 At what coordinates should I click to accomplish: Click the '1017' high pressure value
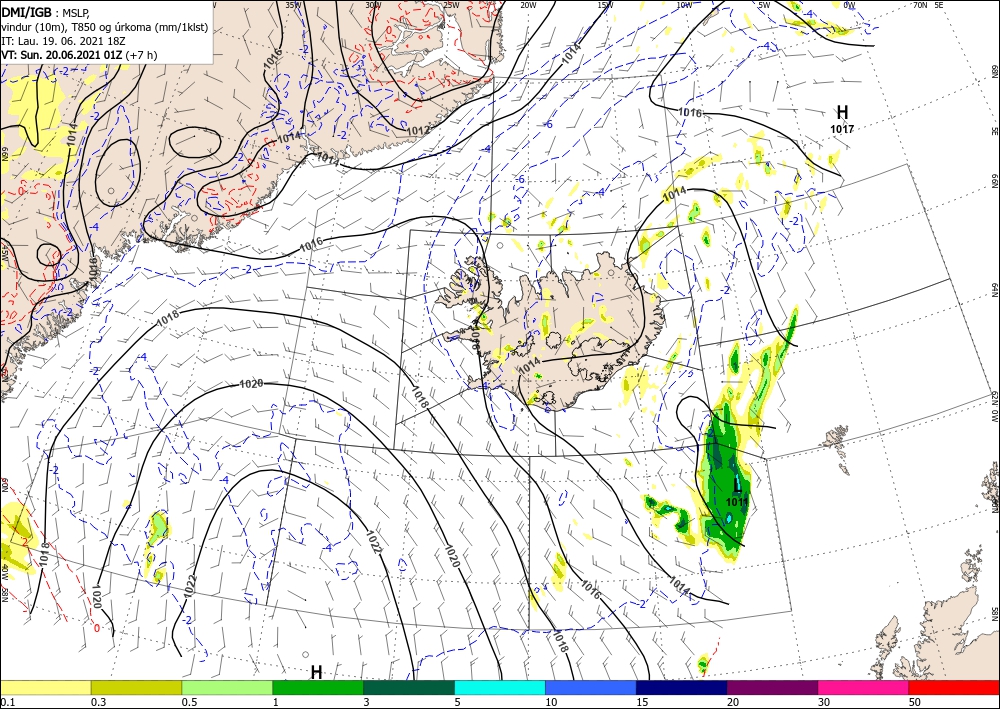coord(842,129)
